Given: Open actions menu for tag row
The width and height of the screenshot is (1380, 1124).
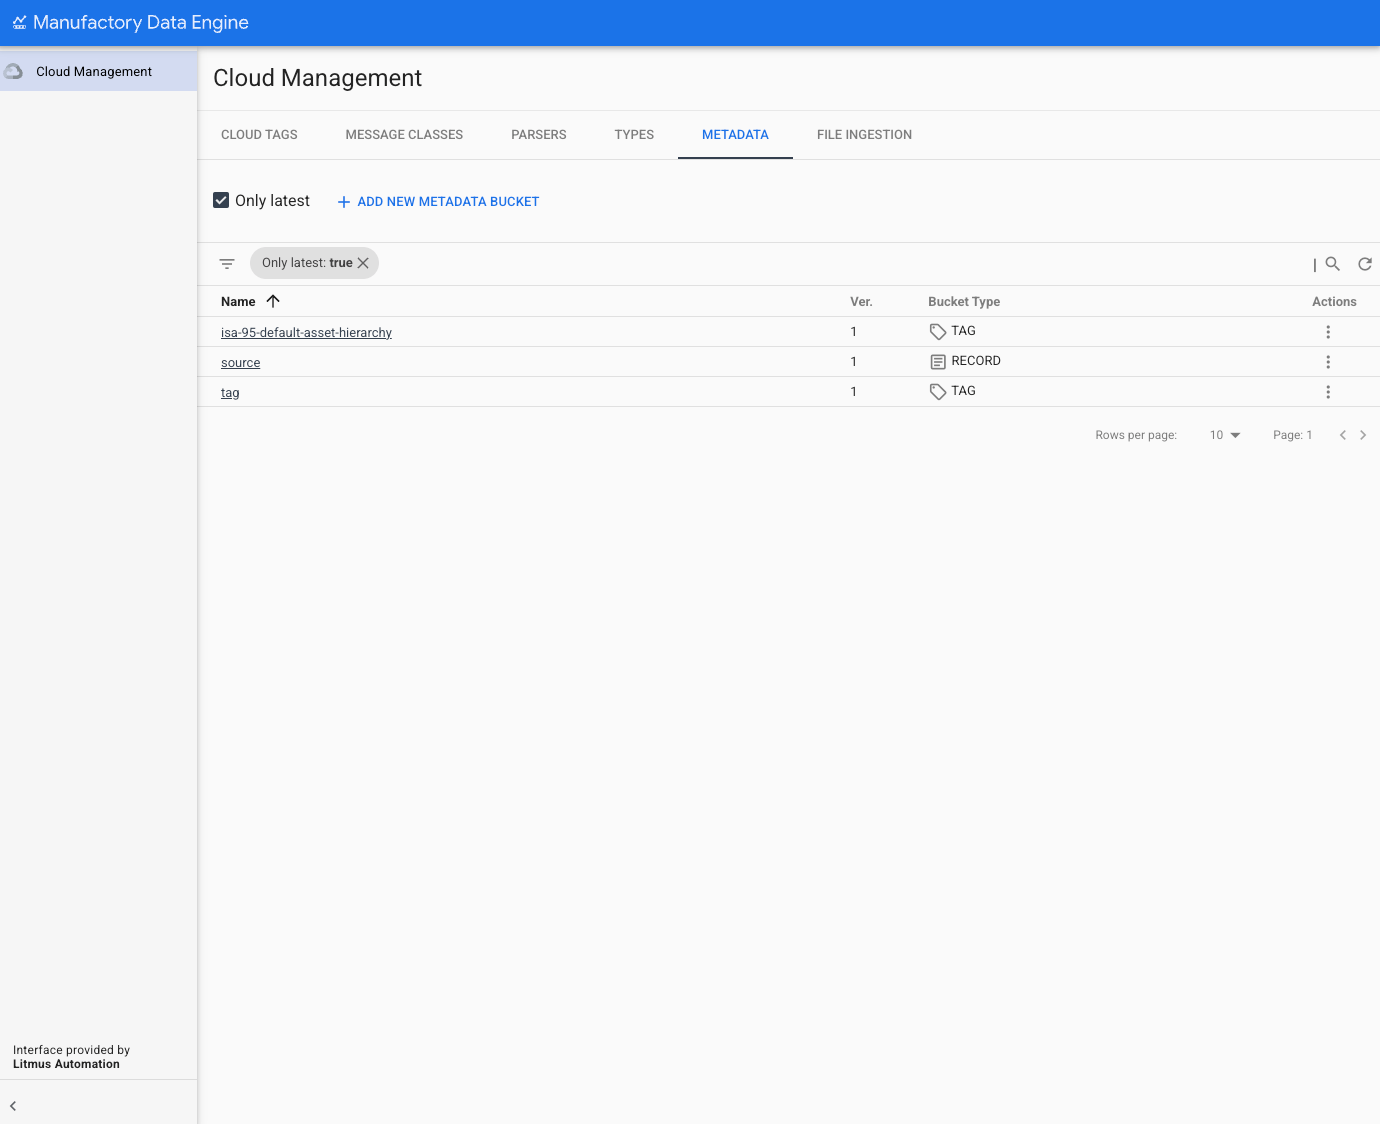Looking at the screenshot, I should (1327, 392).
